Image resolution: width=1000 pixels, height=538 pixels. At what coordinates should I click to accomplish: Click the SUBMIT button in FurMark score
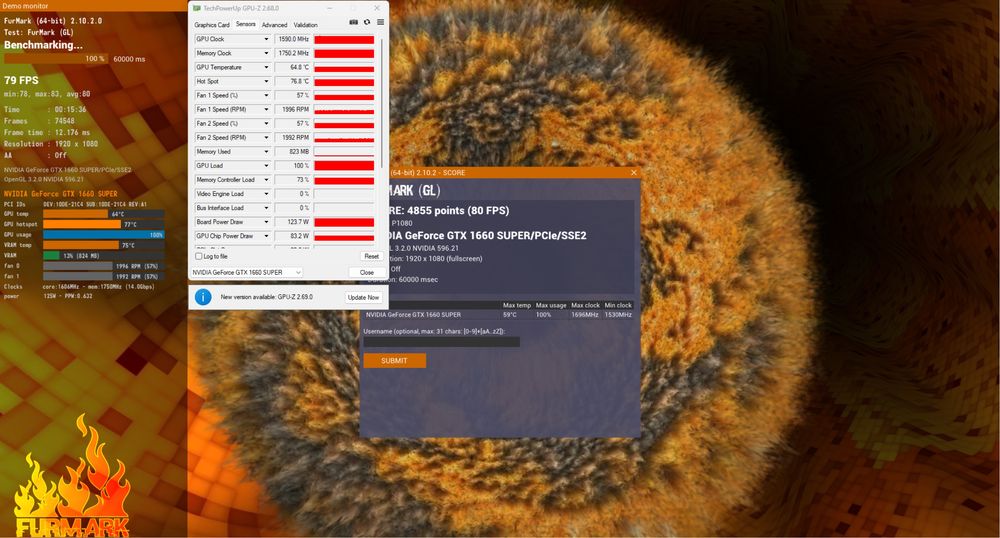coord(394,361)
